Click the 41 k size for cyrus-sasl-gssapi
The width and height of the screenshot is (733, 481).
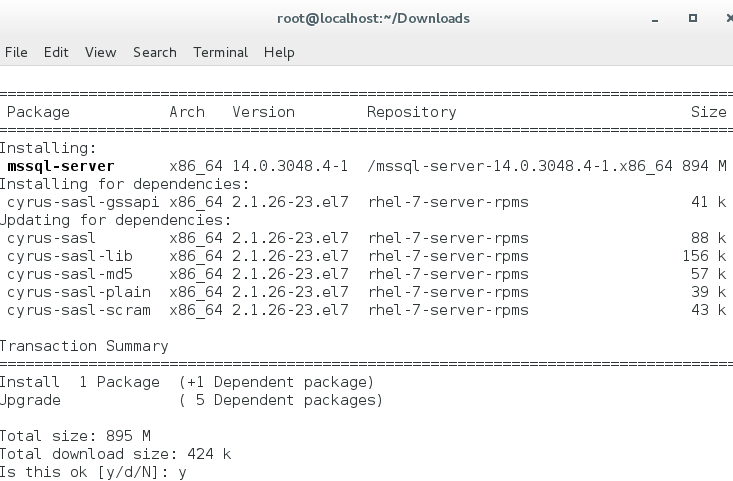[709, 202]
